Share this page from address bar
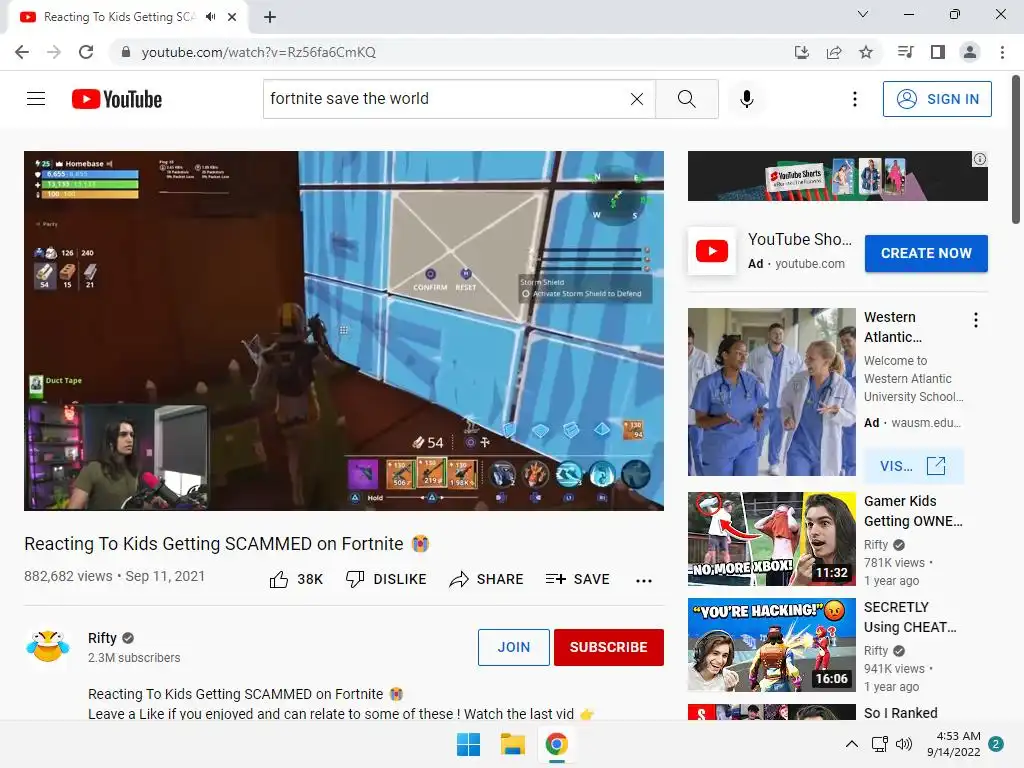The height and width of the screenshot is (768, 1024). [x=834, y=52]
